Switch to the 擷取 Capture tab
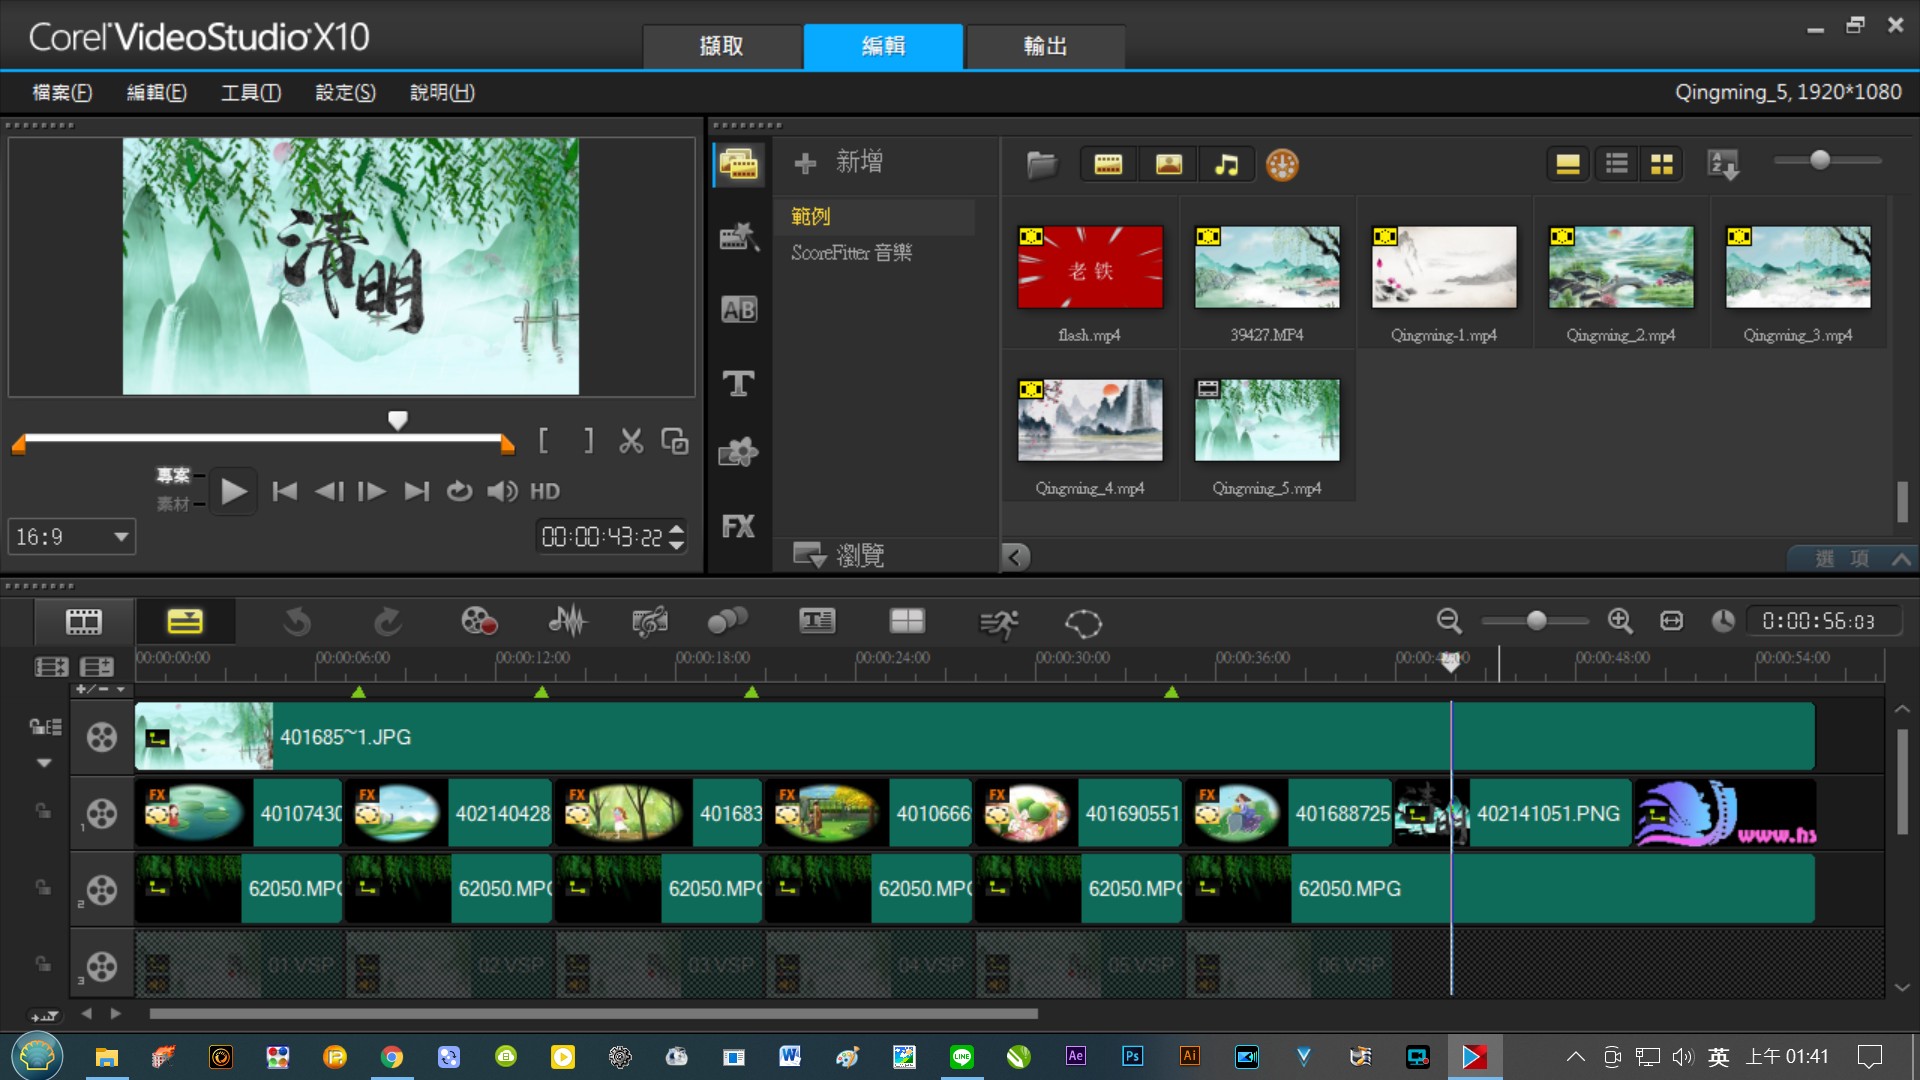Screen dimensions: 1920x1080 pyautogui.click(x=722, y=46)
